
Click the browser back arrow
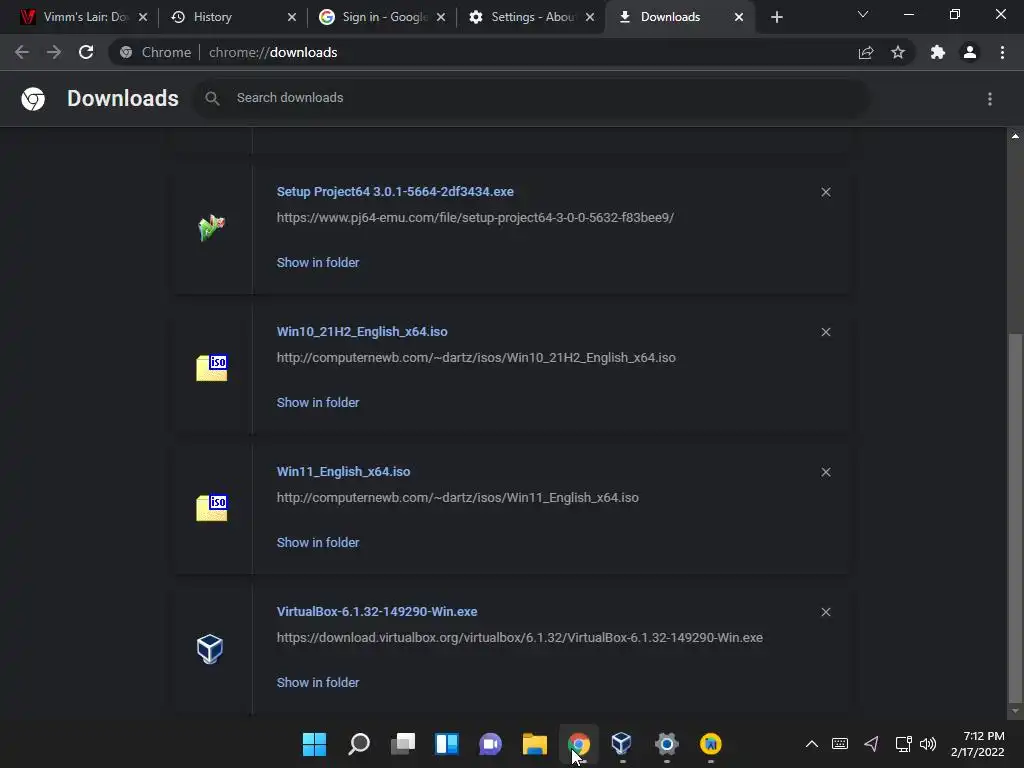coord(22,52)
